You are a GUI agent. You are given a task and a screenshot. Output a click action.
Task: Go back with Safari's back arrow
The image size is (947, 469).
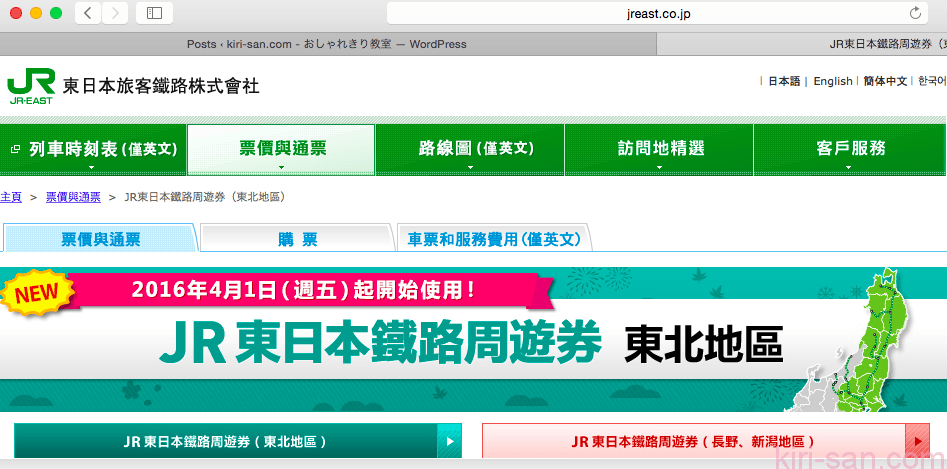point(88,13)
